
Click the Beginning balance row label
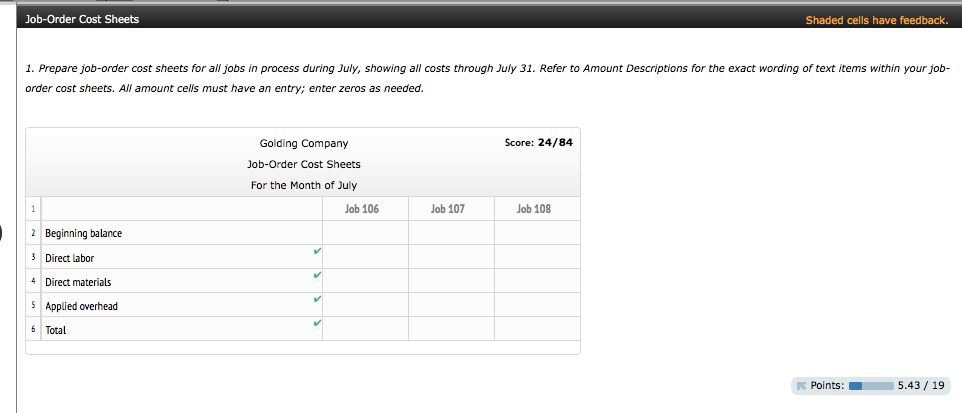point(83,233)
